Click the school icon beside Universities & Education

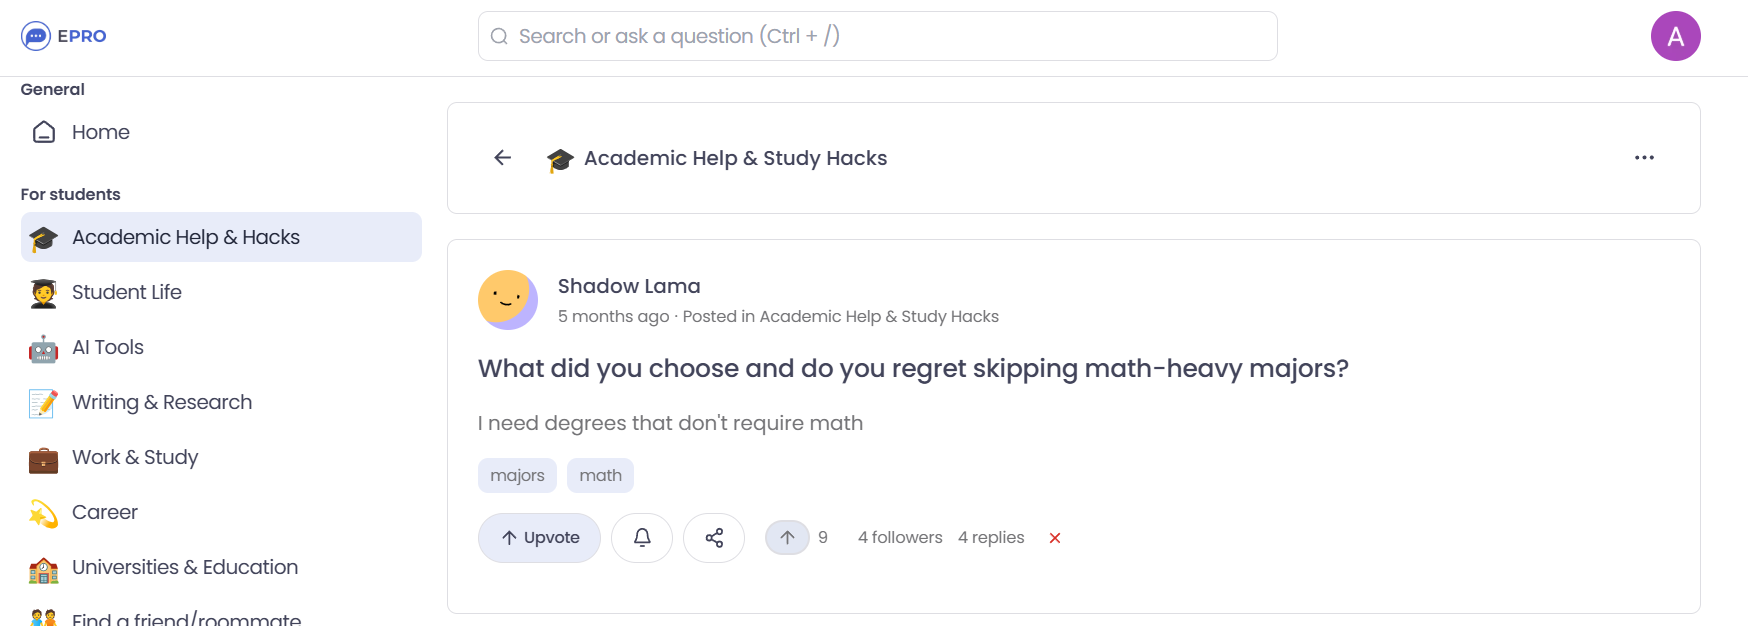tap(42, 567)
